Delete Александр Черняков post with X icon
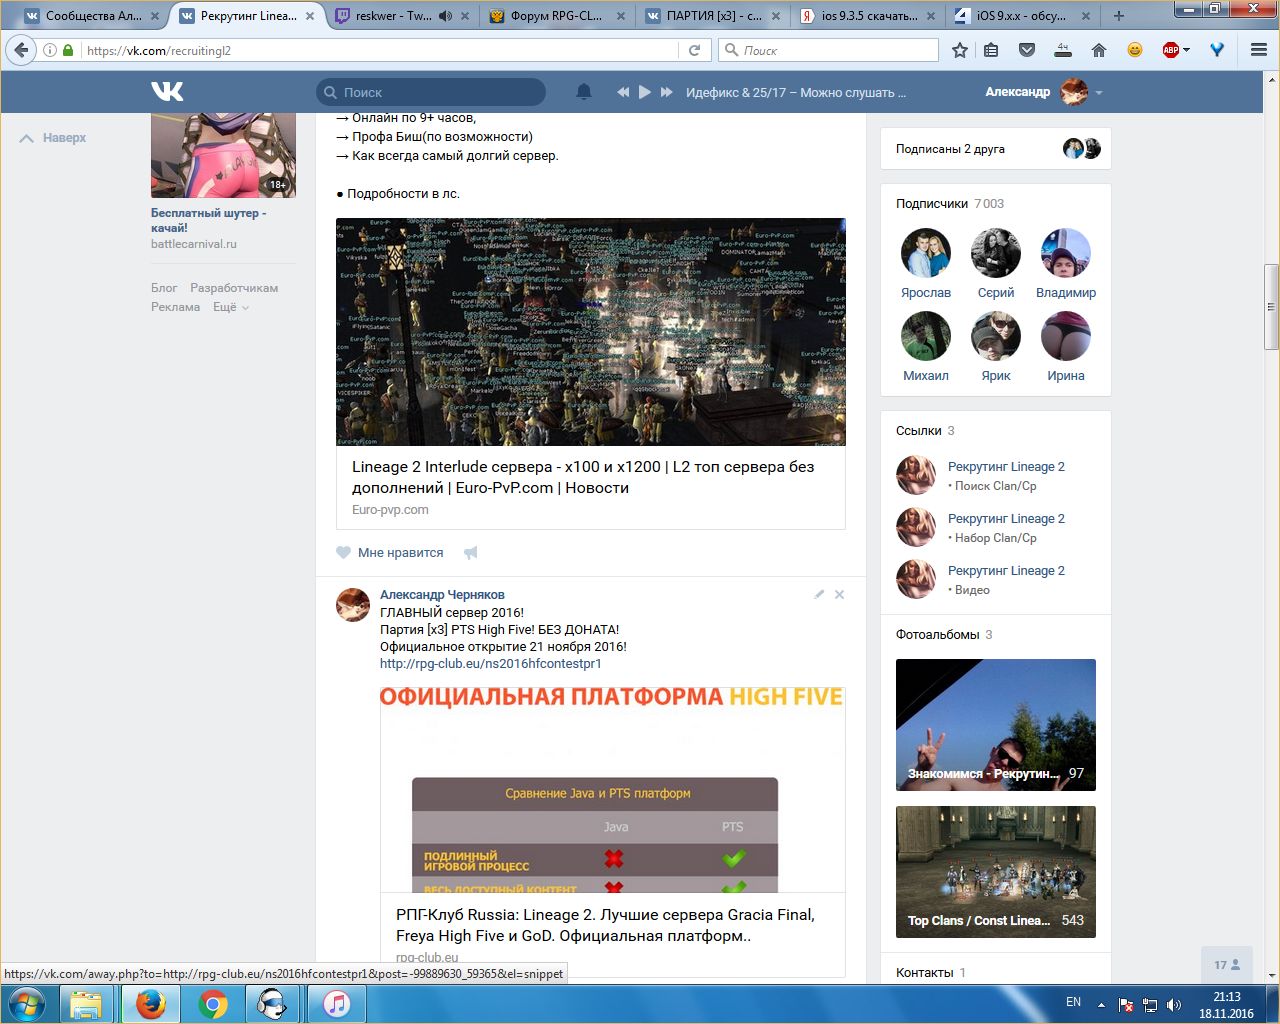Viewport: 1280px width, 1024px height. point(839,594)
